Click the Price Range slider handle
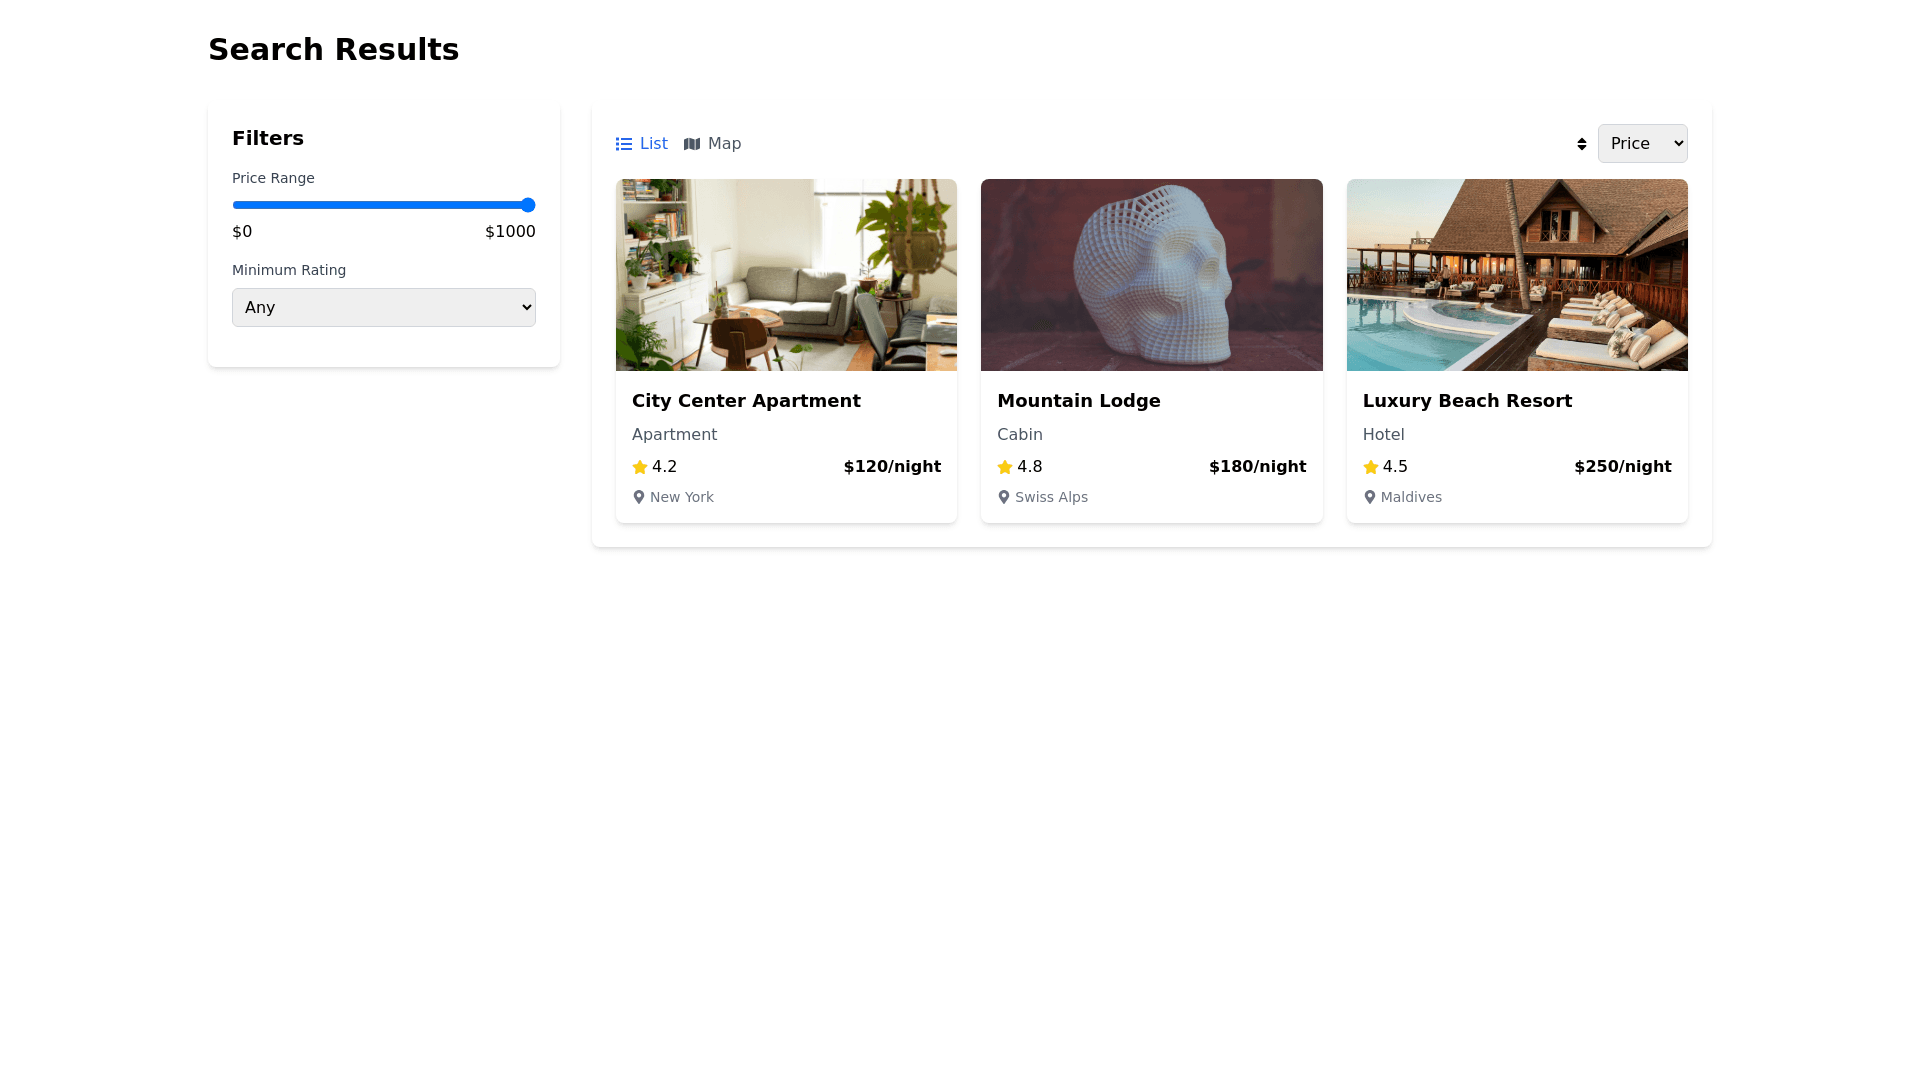1920x1080 pixels. pos(528,205)
